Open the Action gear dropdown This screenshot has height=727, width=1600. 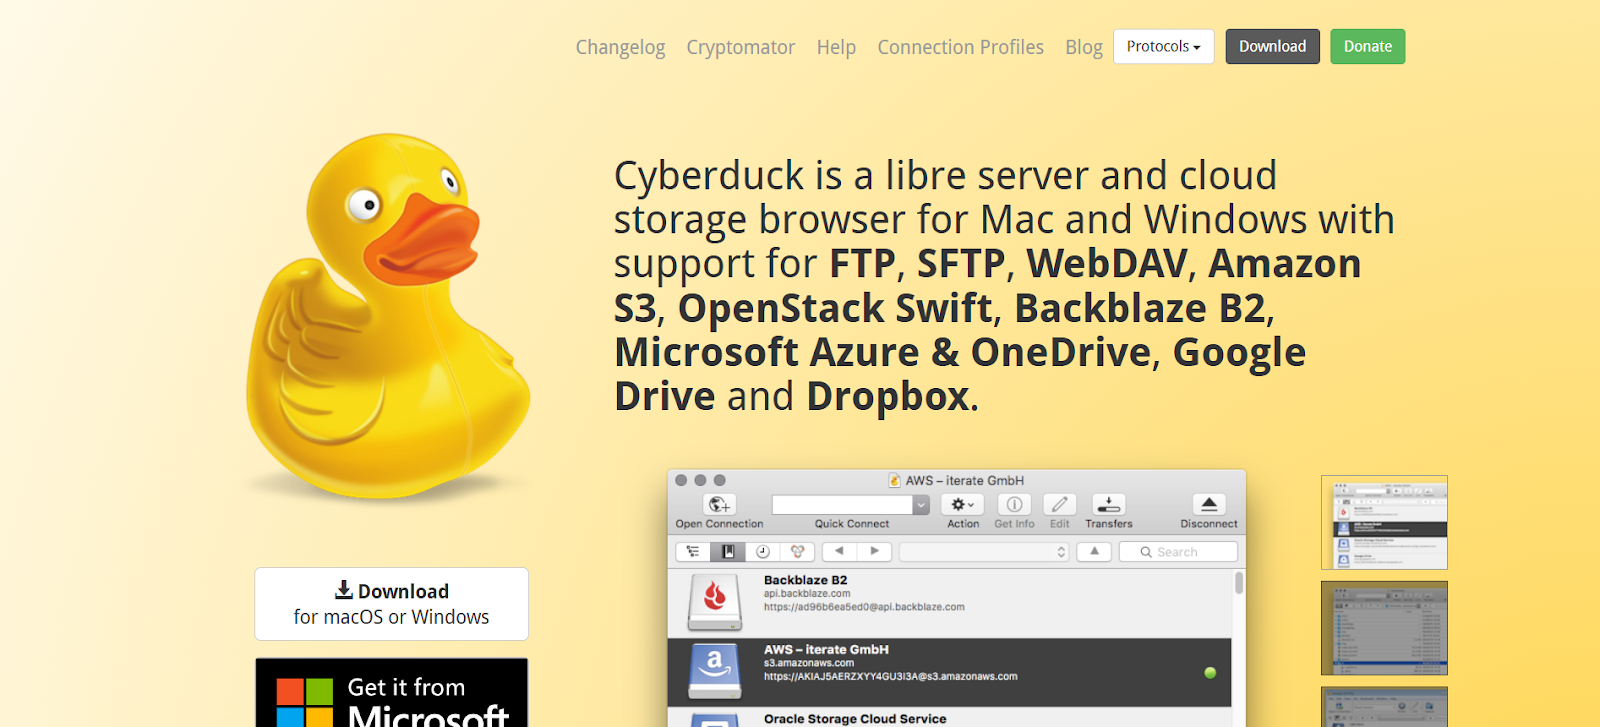coord(962,505)
